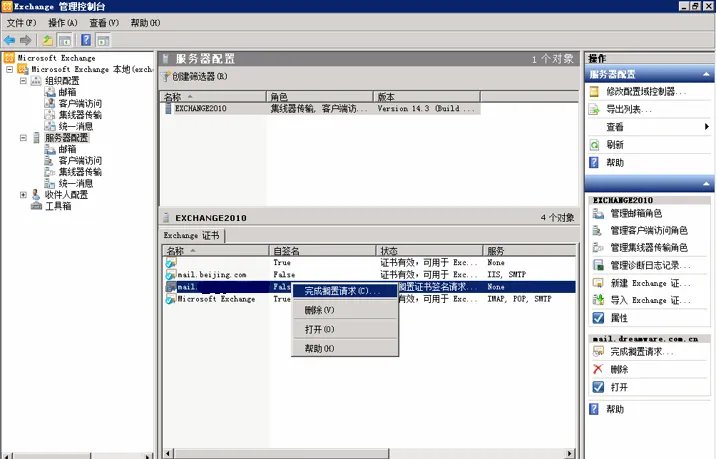Click 新建 Exchange 证书 action

pyautogui.click(x=650, y=283)
